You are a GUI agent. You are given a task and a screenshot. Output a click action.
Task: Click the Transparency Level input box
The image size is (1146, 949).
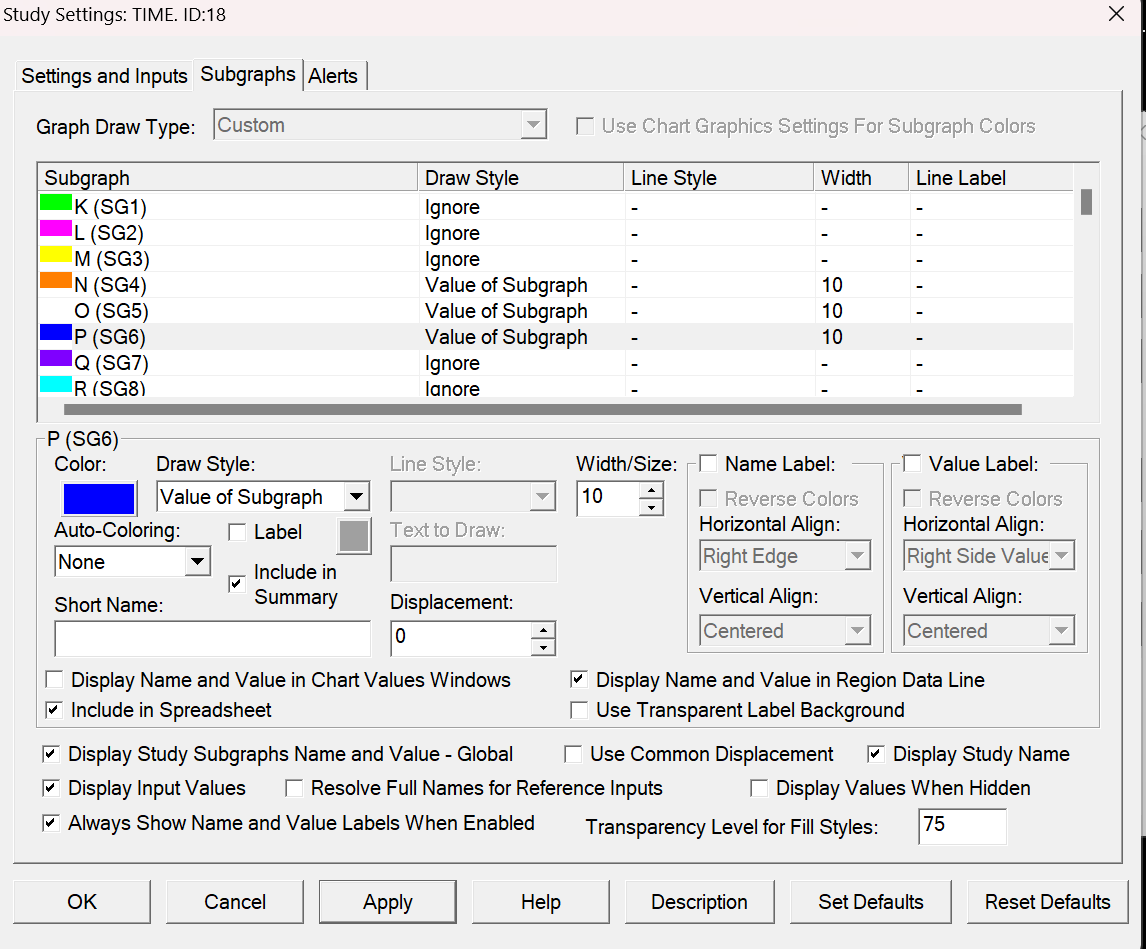[961, 826]
